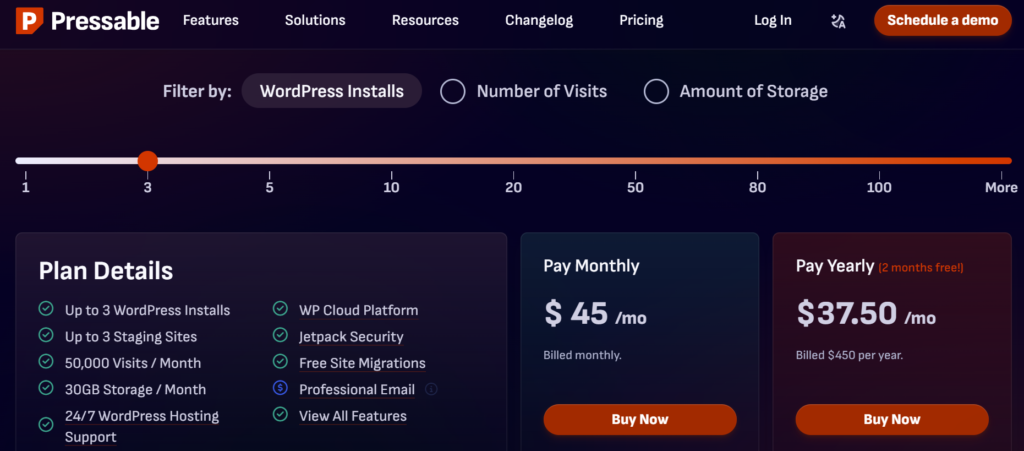This screenshot has width=1024, height=451.
Task: Click Buy Now under Pay Yearly
Action: coord(892,419)
